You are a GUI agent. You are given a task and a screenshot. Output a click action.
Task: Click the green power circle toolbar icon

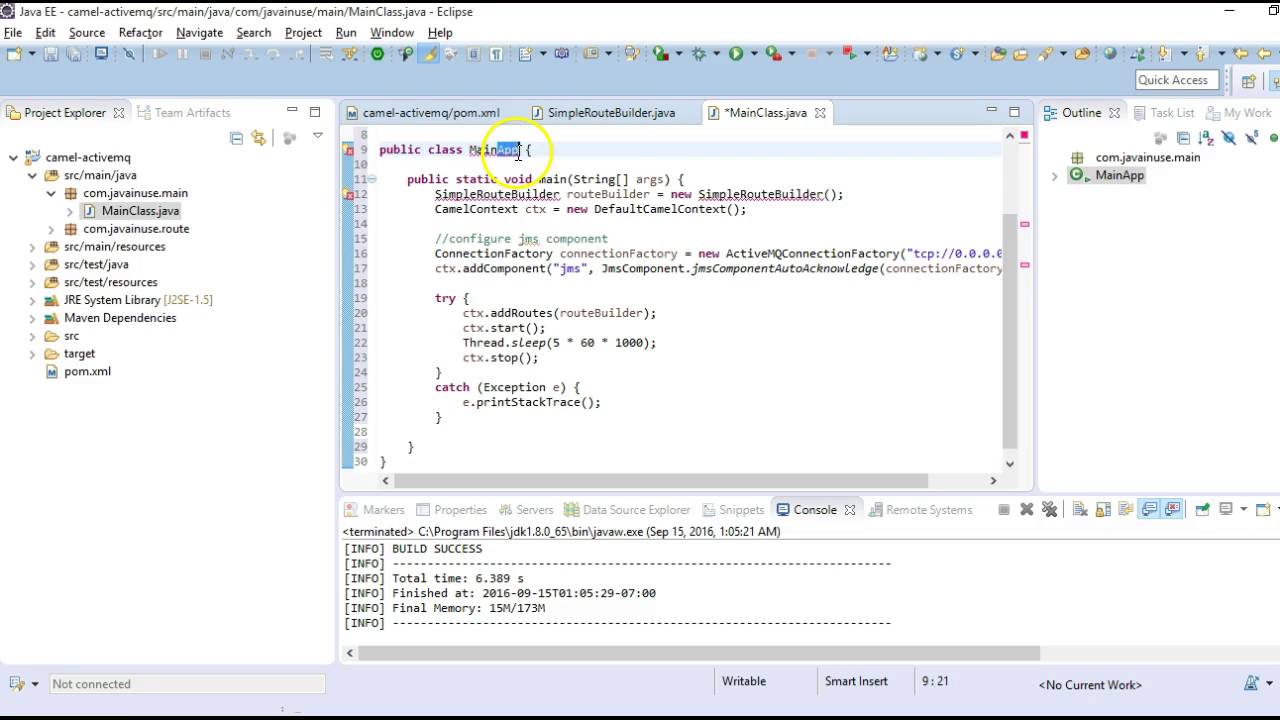click(x=377, y=54)
